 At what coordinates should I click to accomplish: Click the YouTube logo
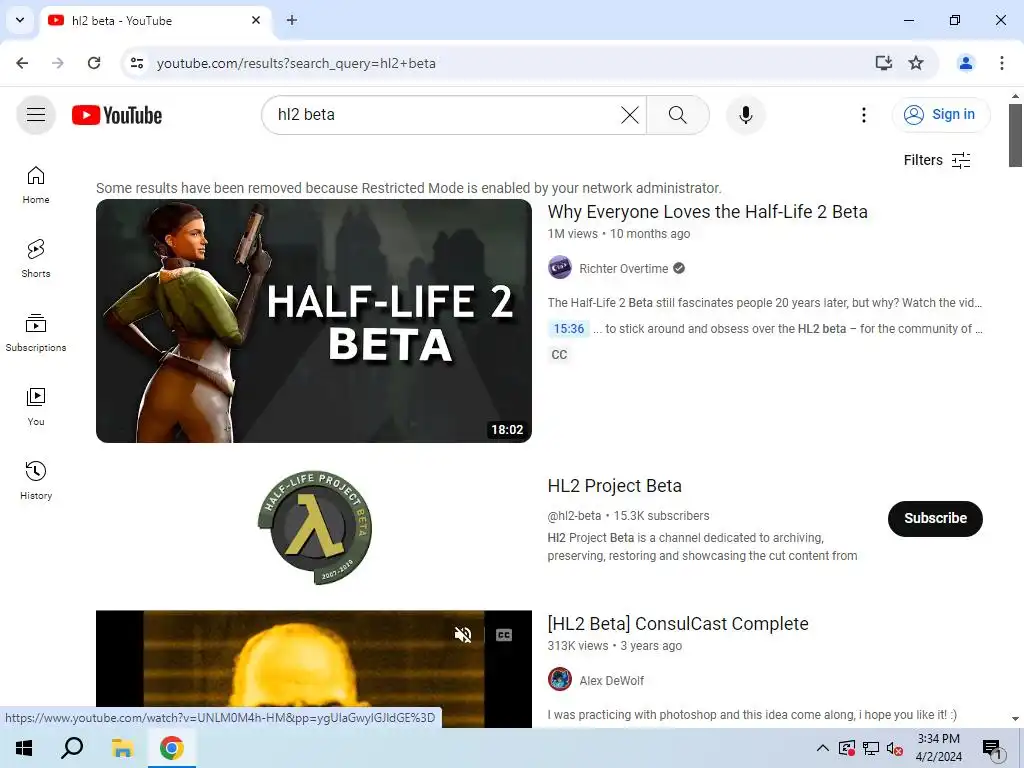tap(117, 115)
